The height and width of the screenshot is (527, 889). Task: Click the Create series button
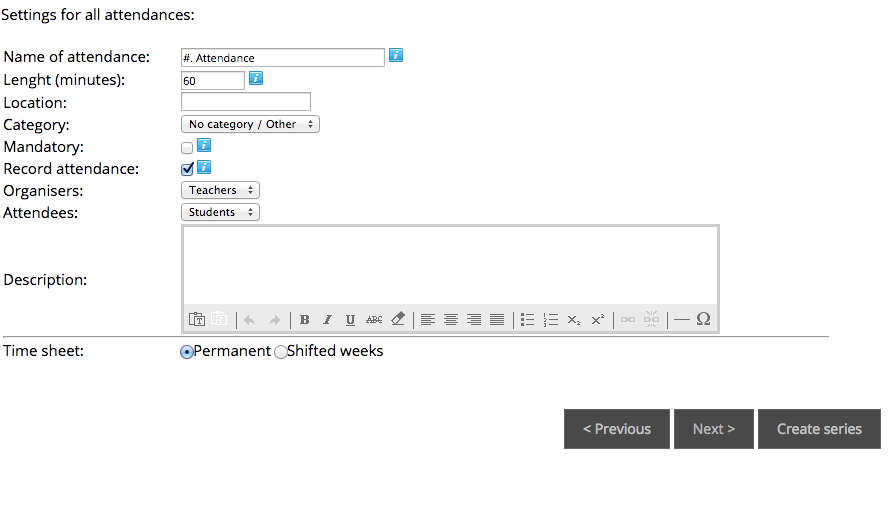819,429
